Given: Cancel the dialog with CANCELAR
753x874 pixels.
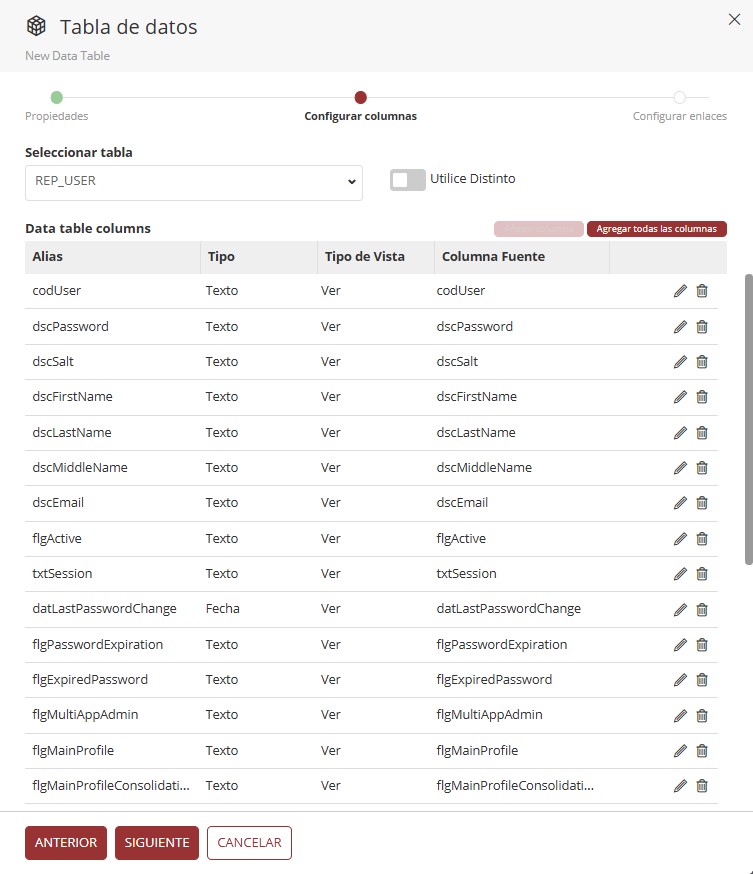Looking at the screenshot, I should pyautogui.click(x=249, y=843).
